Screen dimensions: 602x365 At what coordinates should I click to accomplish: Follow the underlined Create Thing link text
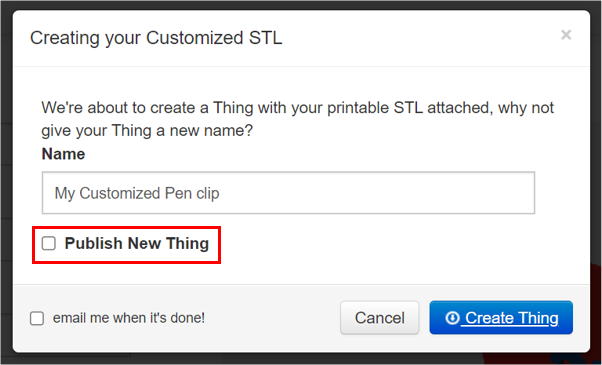[x=512, y=318]
